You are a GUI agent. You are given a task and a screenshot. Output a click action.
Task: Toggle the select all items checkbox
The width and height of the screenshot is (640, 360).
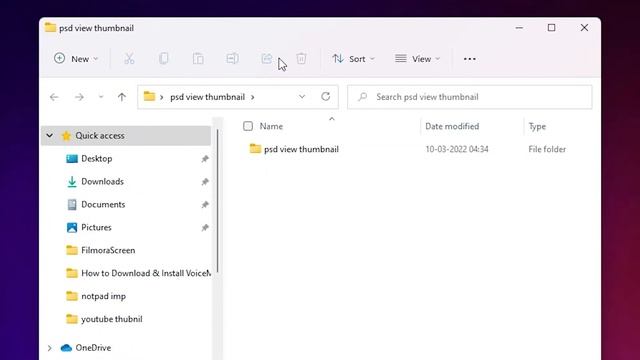[x=248, y=126]
